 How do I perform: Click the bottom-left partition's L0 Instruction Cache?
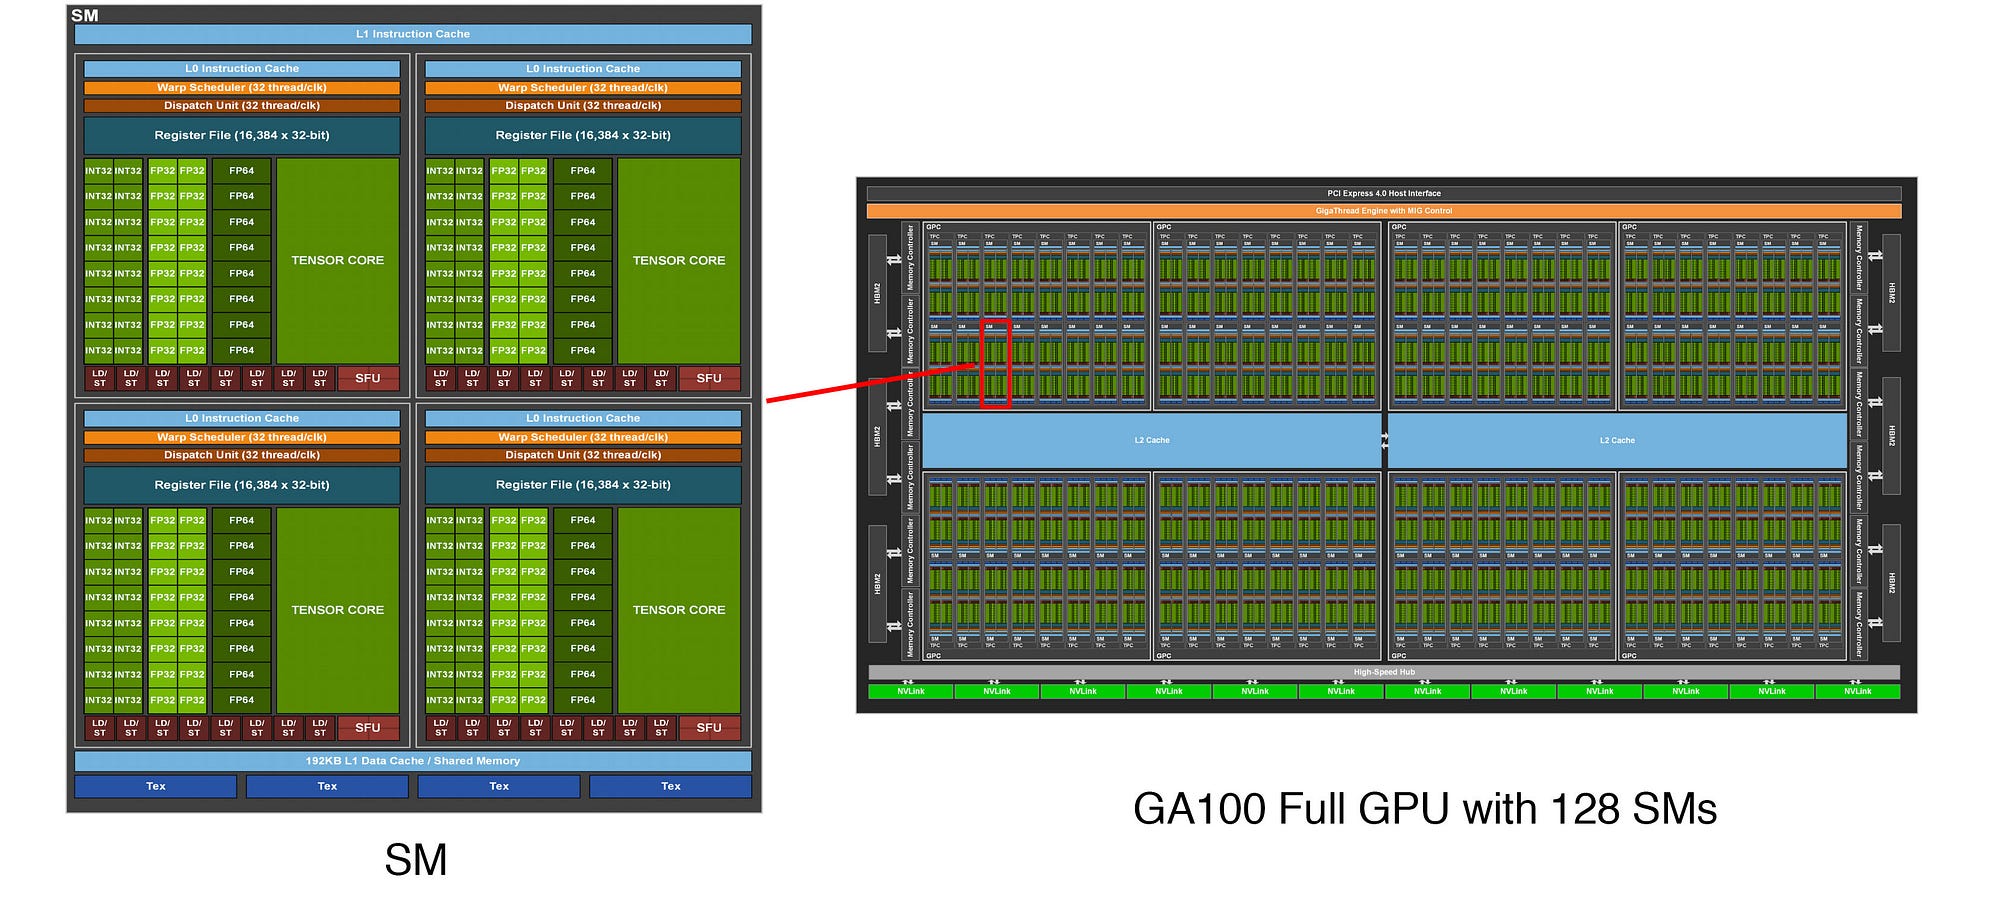[x=242, y=418]
